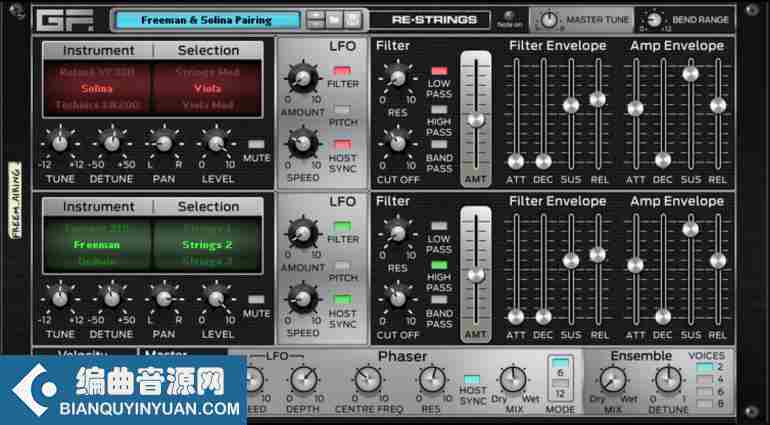Click the Freeman layer Cut Off knob

(398, 298)
